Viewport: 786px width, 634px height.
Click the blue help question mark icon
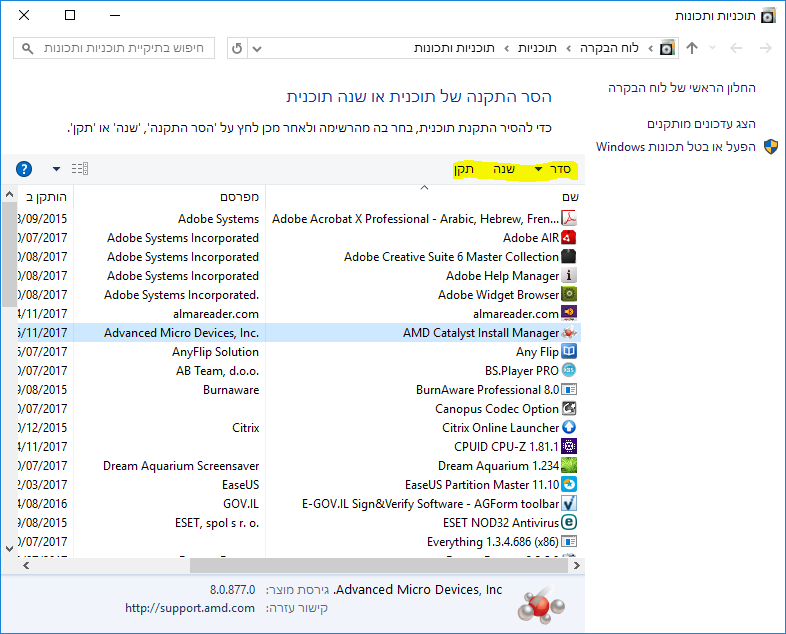(24, 169)
